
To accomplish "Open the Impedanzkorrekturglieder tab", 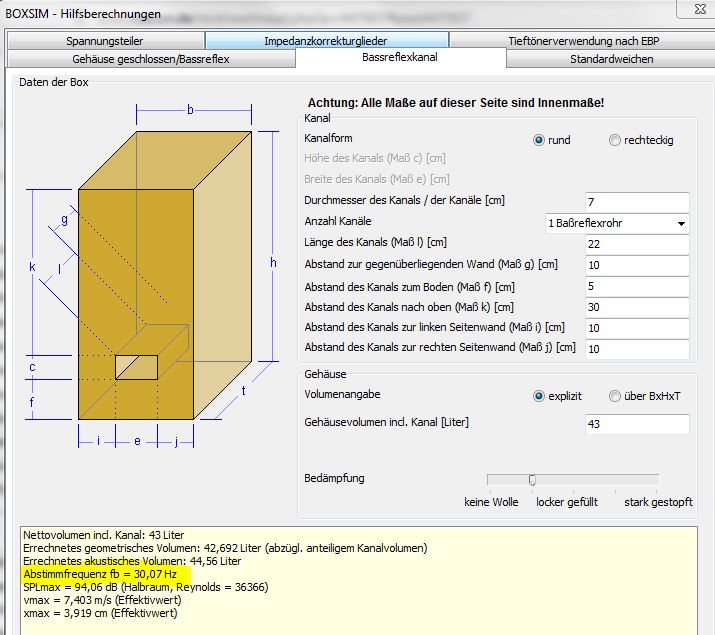I will (327, 40).
